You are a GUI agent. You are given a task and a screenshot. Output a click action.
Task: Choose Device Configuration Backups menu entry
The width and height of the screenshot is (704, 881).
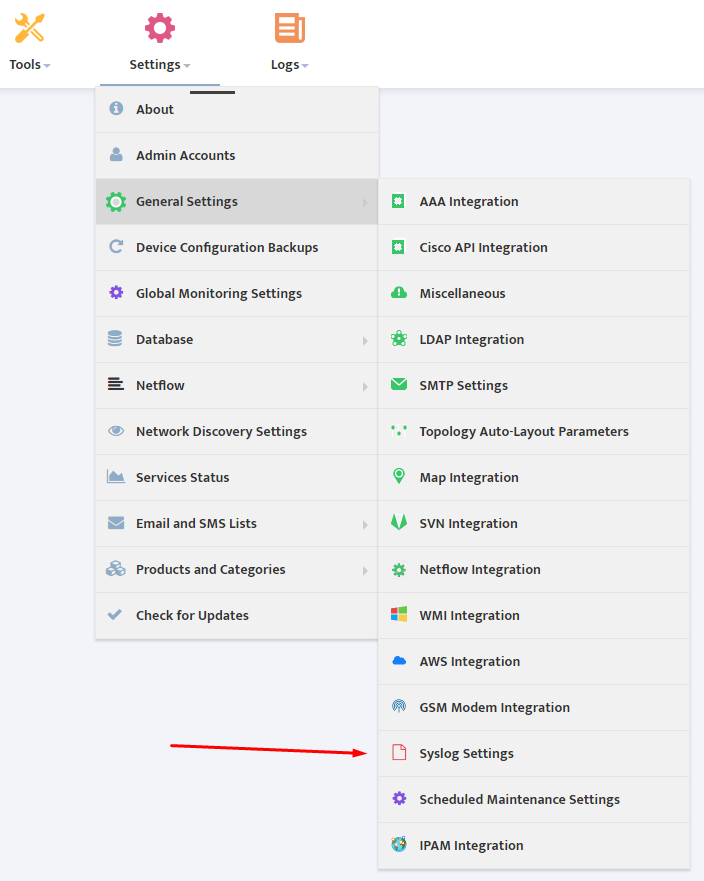pos(237,248)
